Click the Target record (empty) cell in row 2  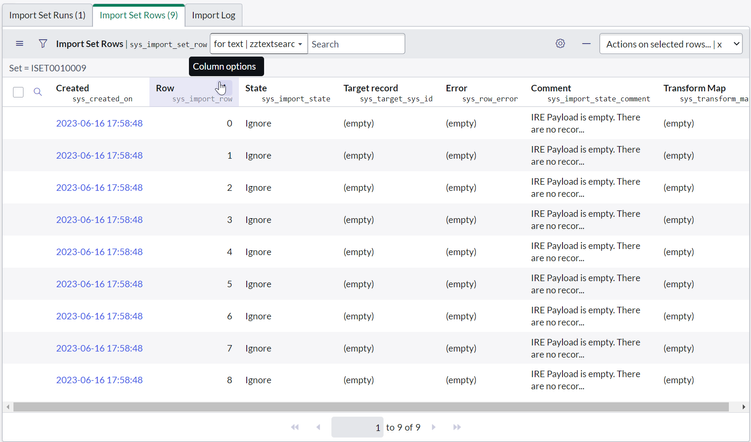358,187
